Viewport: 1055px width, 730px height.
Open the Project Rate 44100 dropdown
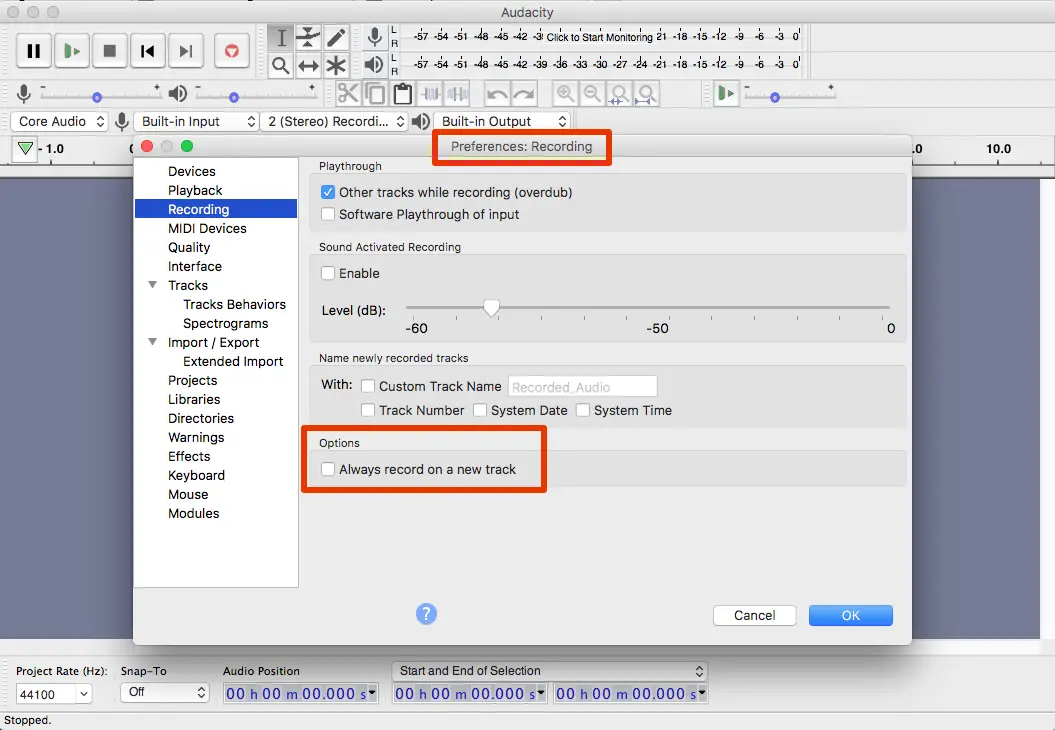[53, 693]
